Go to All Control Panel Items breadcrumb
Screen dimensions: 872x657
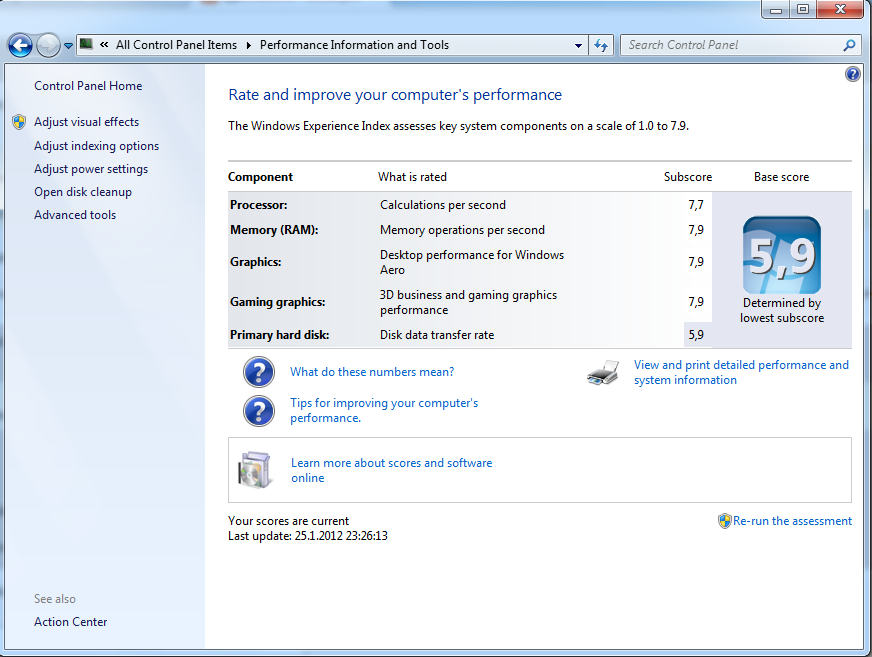pos(176,45)
